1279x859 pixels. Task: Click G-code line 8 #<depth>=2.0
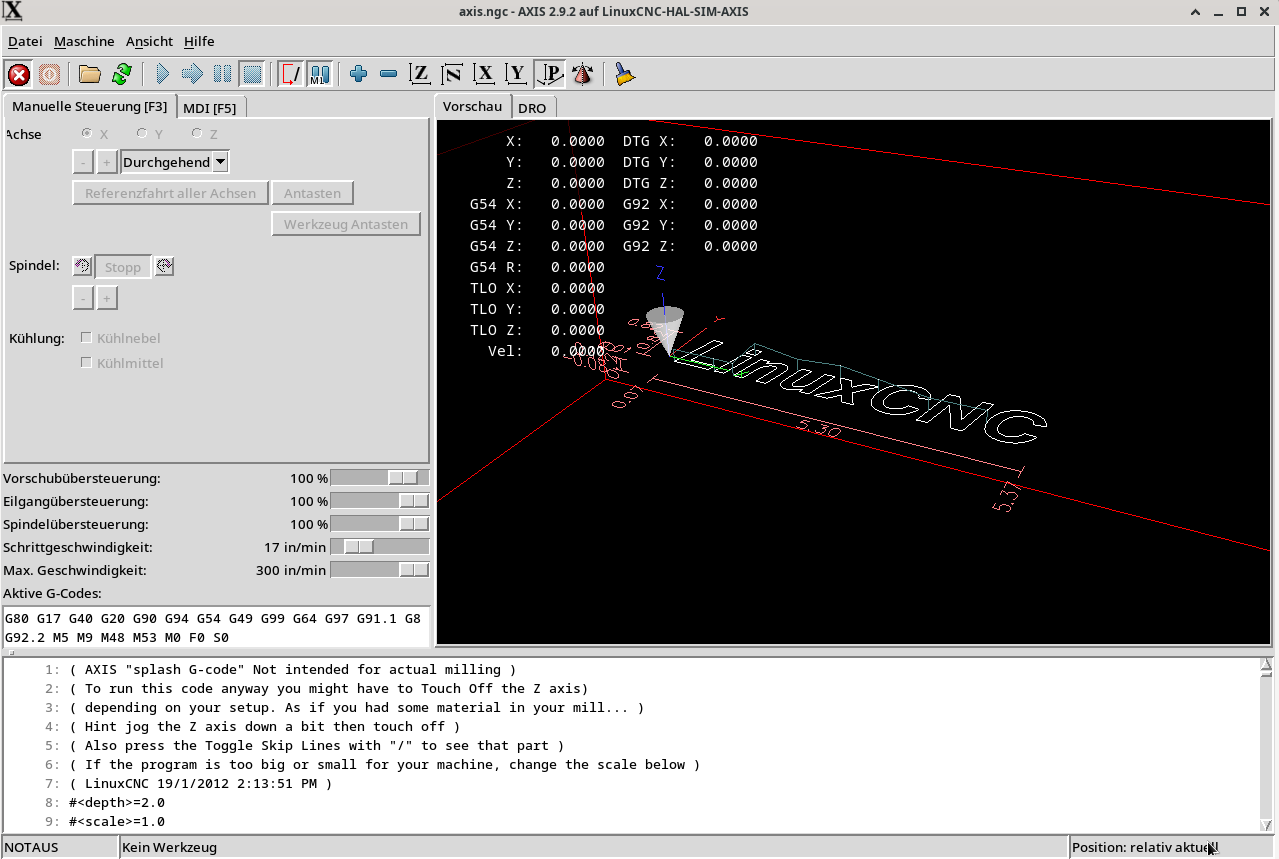(118, 803)
